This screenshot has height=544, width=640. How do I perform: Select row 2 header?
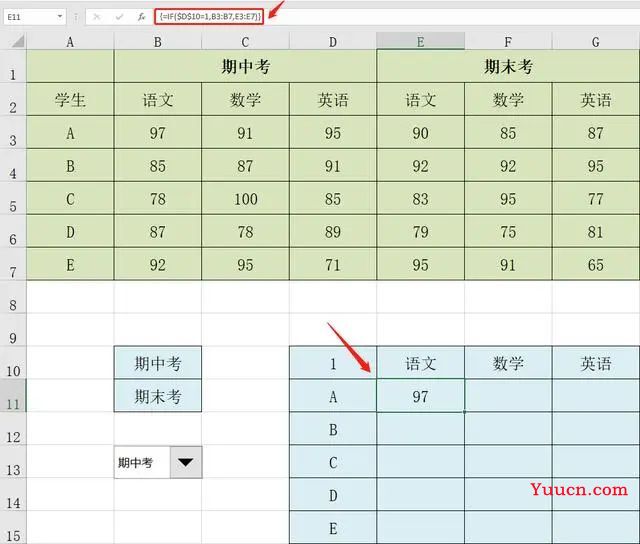tap(13, 100)
